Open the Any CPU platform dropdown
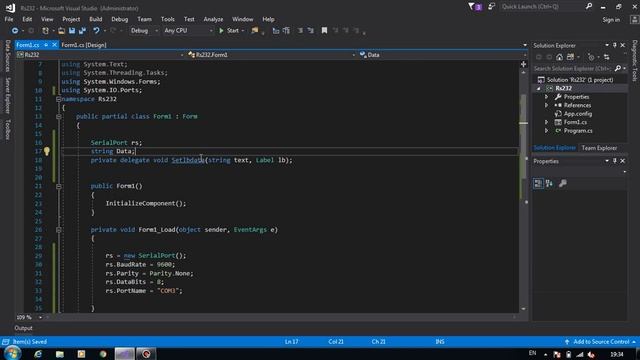This screenshot has height=360, width=640. pos(188,31)
